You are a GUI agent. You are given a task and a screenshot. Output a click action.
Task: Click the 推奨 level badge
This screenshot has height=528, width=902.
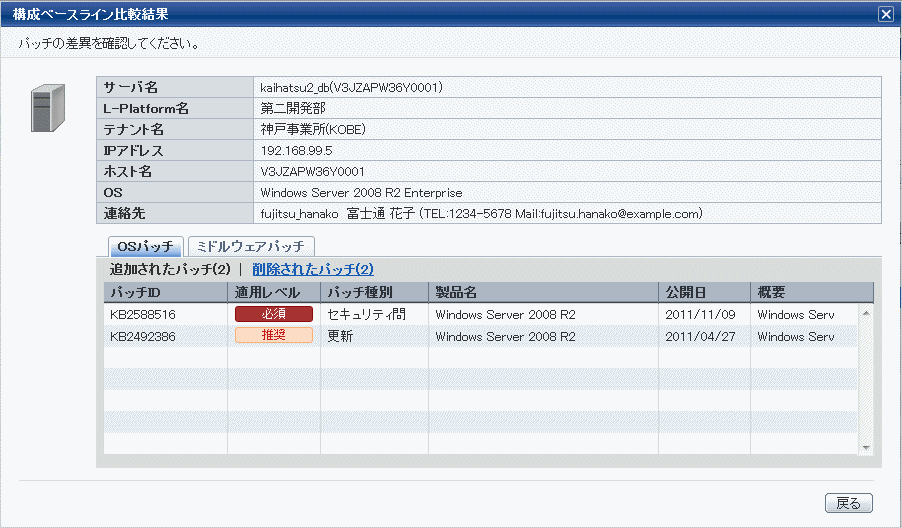point(274,335)
